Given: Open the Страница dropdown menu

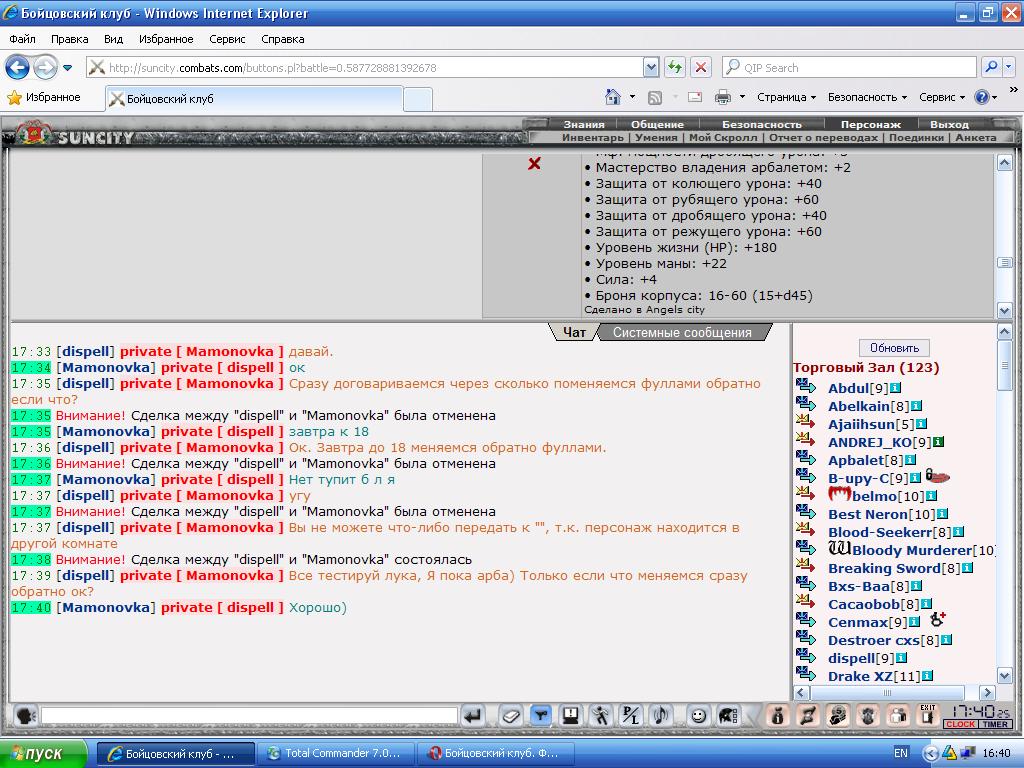Looking at the screenshot, I should pos(786,97).
